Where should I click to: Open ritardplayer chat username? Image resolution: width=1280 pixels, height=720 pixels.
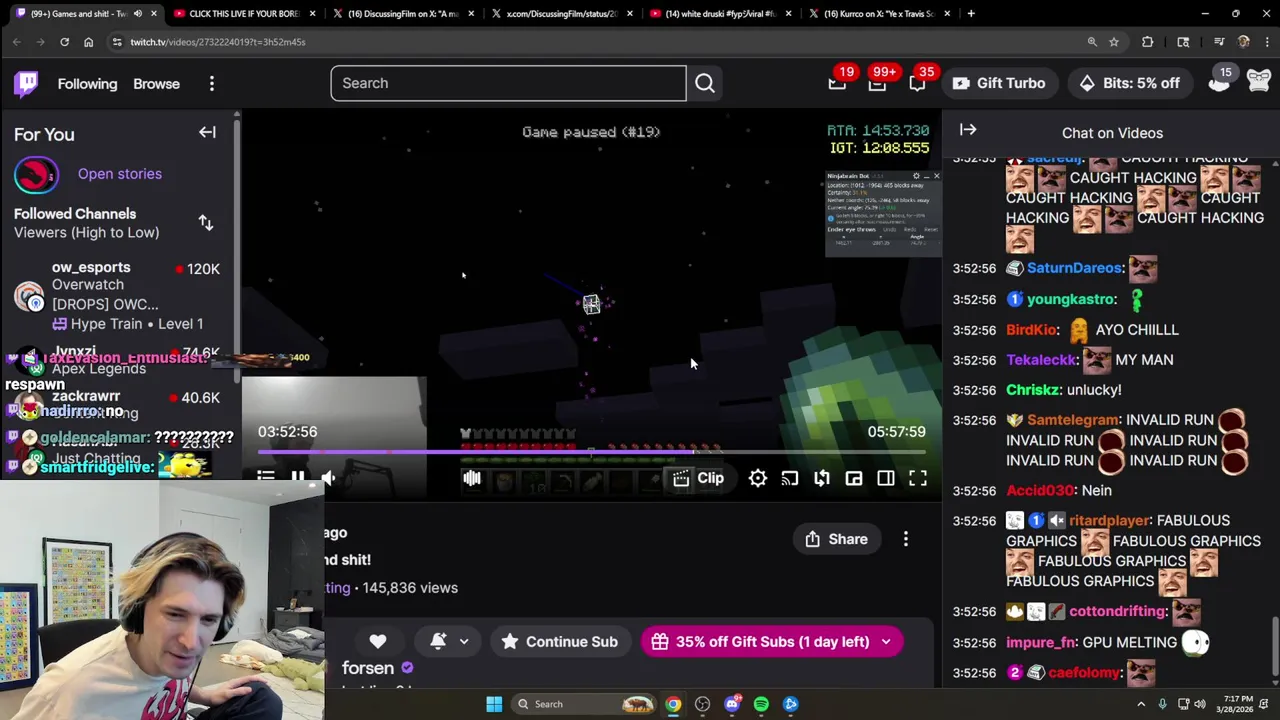pos(1110,521)
